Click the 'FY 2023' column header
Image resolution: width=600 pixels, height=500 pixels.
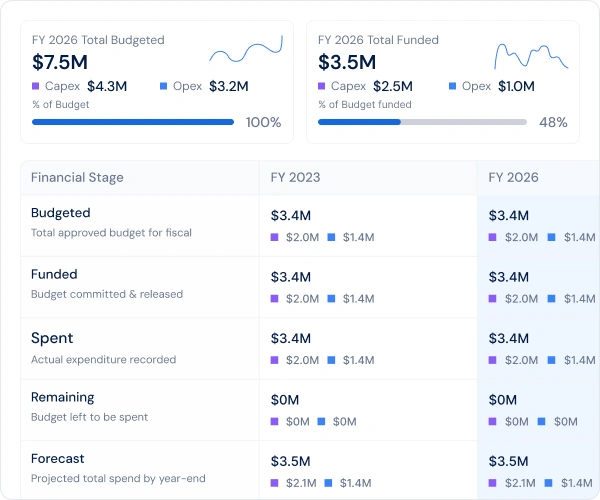[295, 178]
